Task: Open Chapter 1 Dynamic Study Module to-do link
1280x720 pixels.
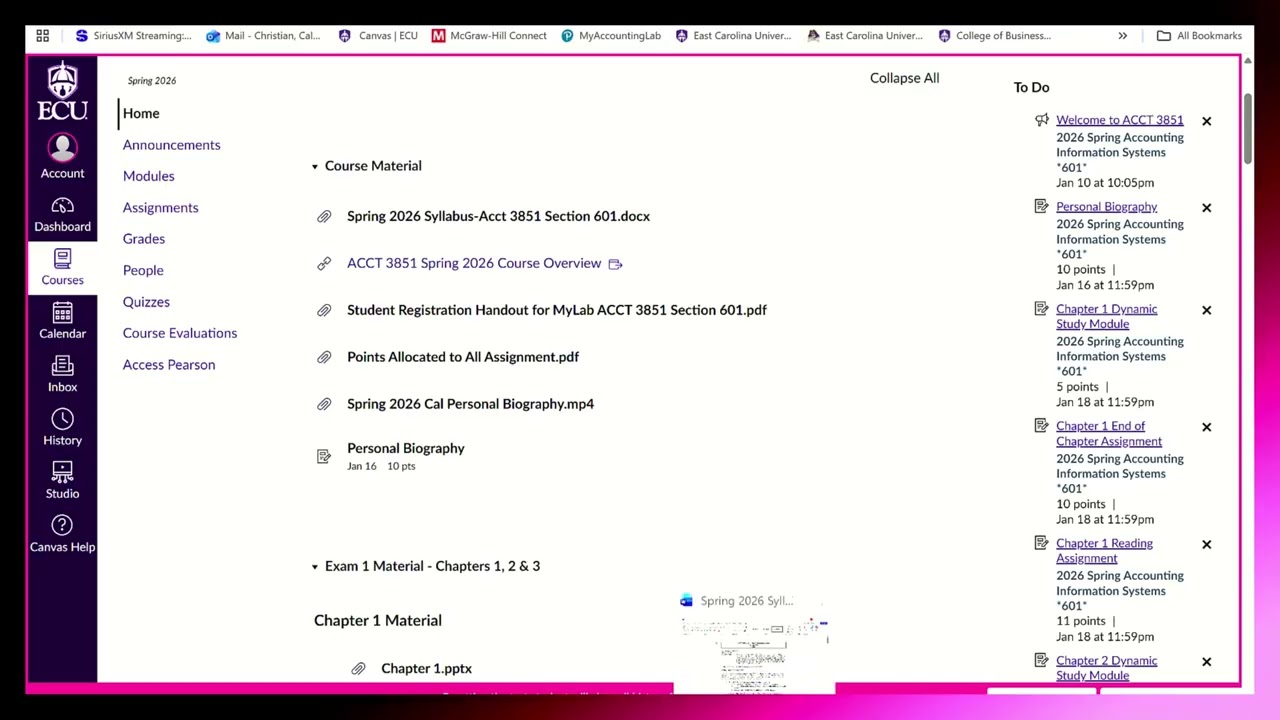Action: point(1106,316)
